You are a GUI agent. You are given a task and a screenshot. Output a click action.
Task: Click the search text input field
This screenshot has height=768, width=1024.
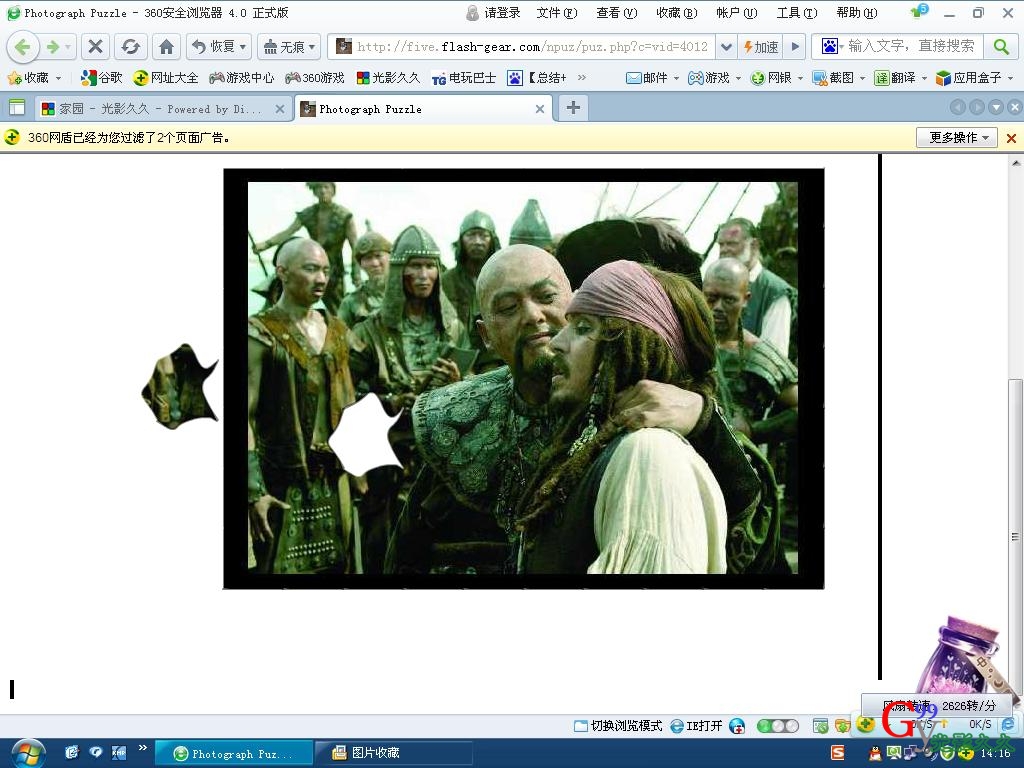tap(913, 46)
